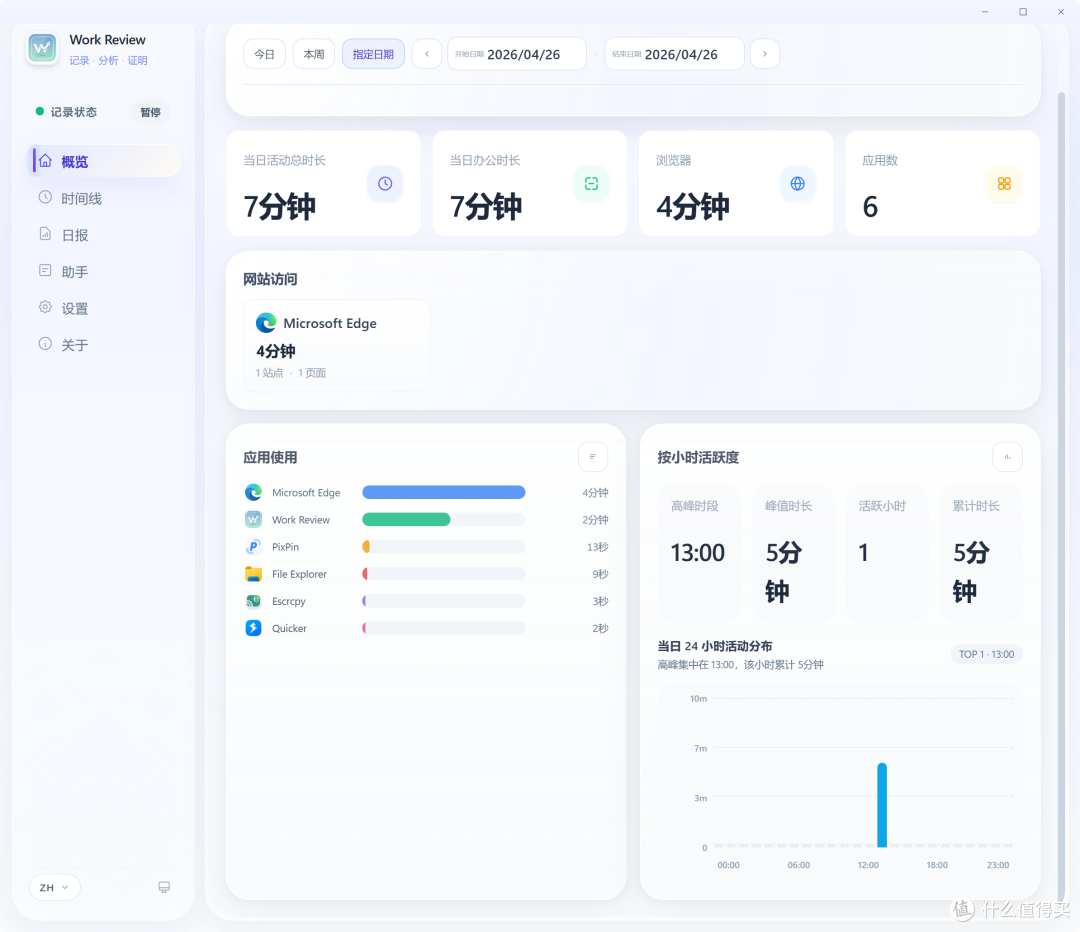Open the ZH language dropdown

coord(54,887)
